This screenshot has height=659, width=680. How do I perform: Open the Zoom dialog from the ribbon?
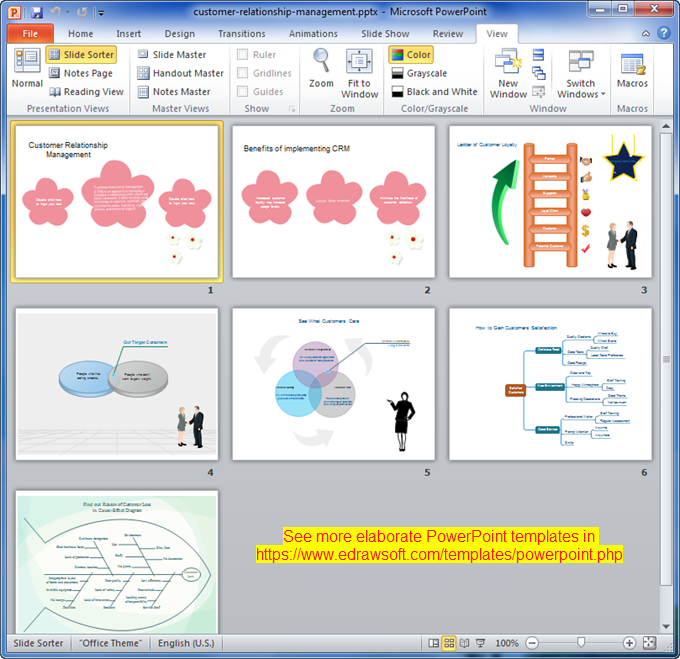point(321,69)
